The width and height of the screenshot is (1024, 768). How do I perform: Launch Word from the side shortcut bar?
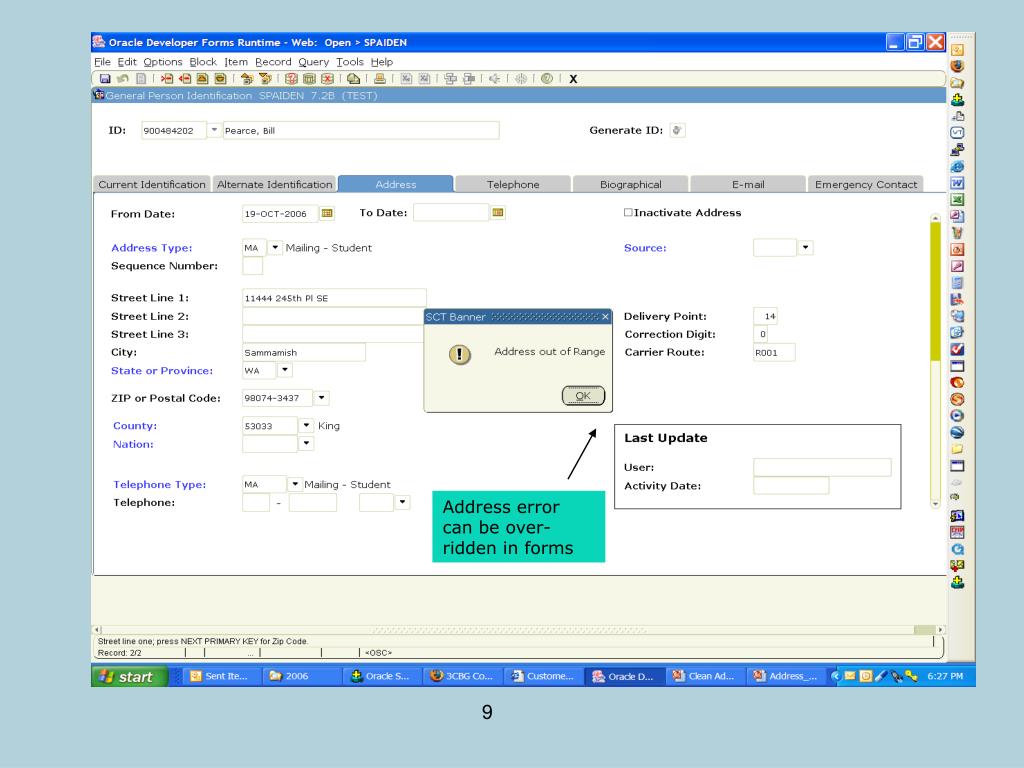[x=957, y=183]
